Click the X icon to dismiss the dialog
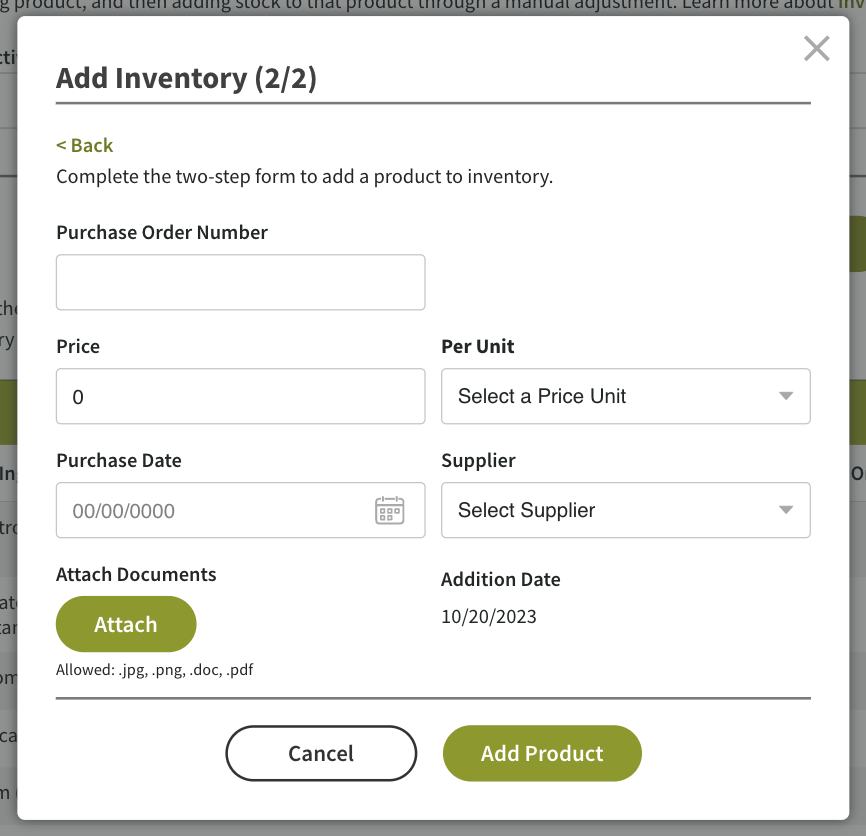Image resolution: width=866 pixels, height=836 pixels. pyautogui.click(x=817, y=48)
